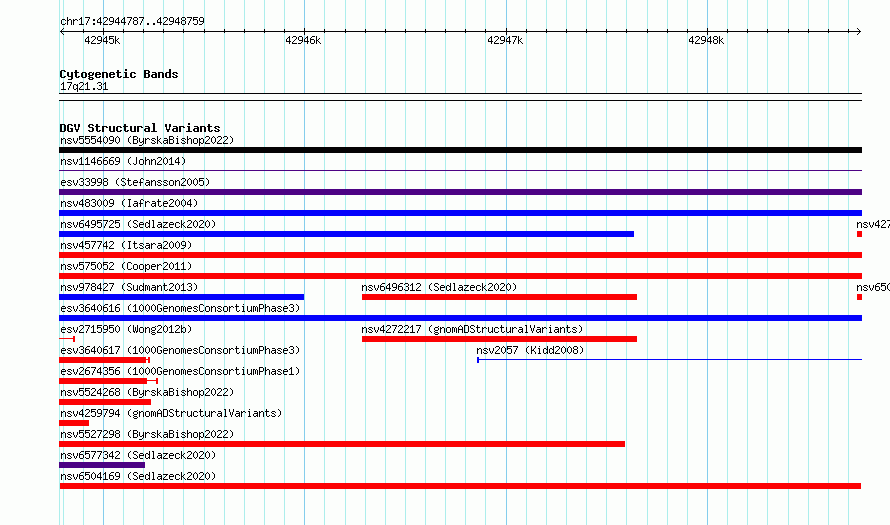Click the red nsv575052 variant bar
This screenshot has height=525, width=890.
click(x=460, y=276)
